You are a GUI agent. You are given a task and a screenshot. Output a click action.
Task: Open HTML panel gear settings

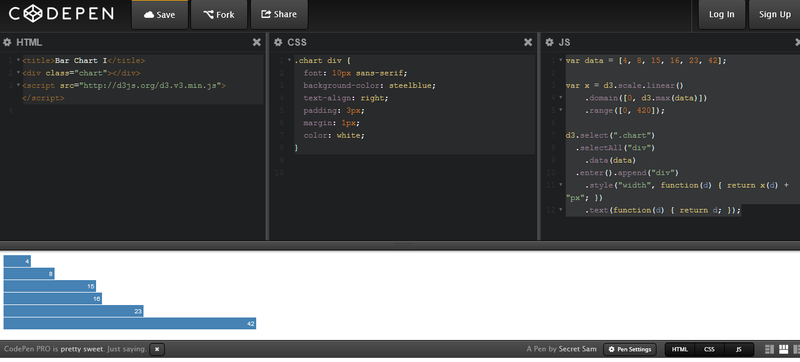click(7, 42)
